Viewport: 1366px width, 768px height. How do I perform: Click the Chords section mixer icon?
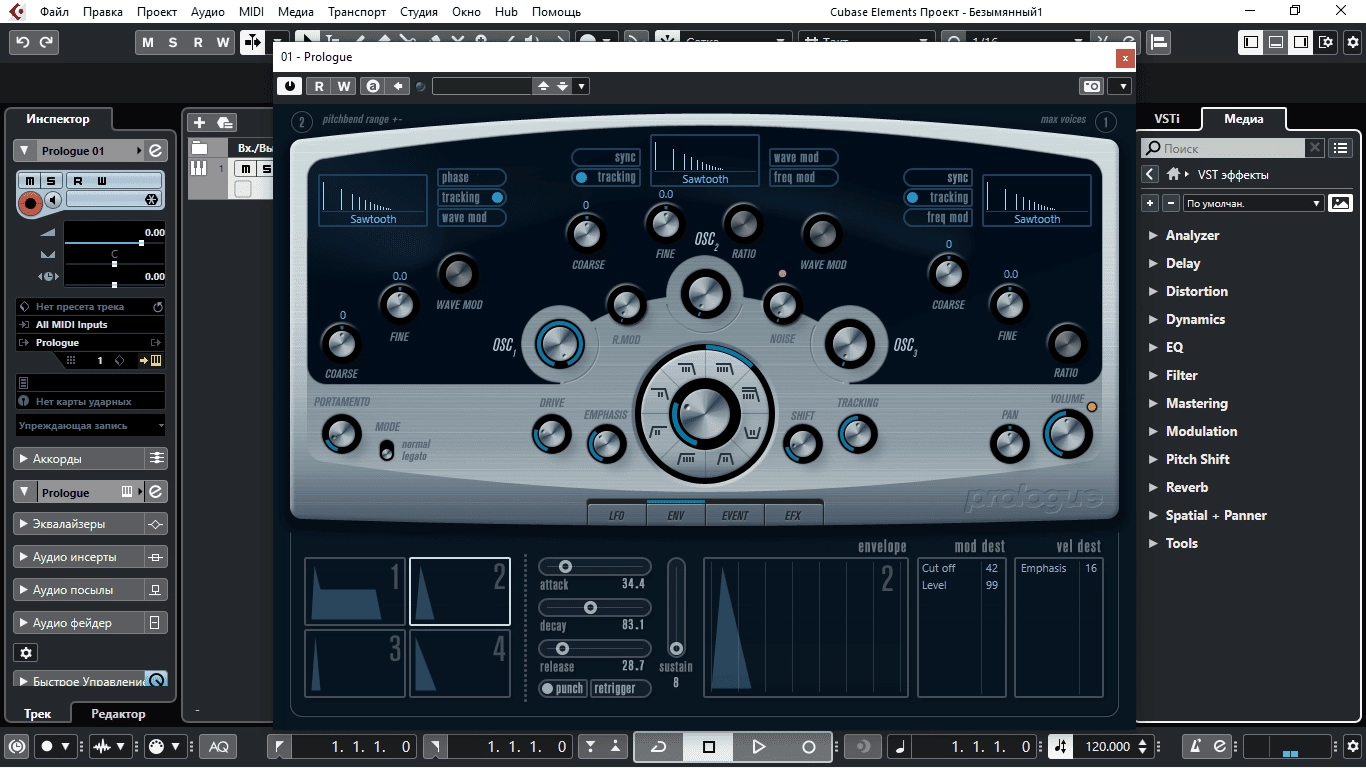157,459
